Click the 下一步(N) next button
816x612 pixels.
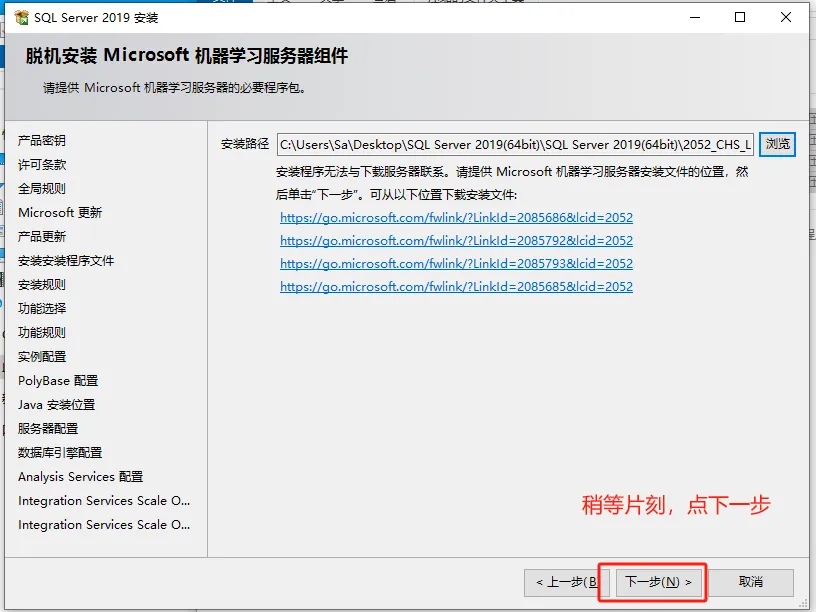point(658,582)
